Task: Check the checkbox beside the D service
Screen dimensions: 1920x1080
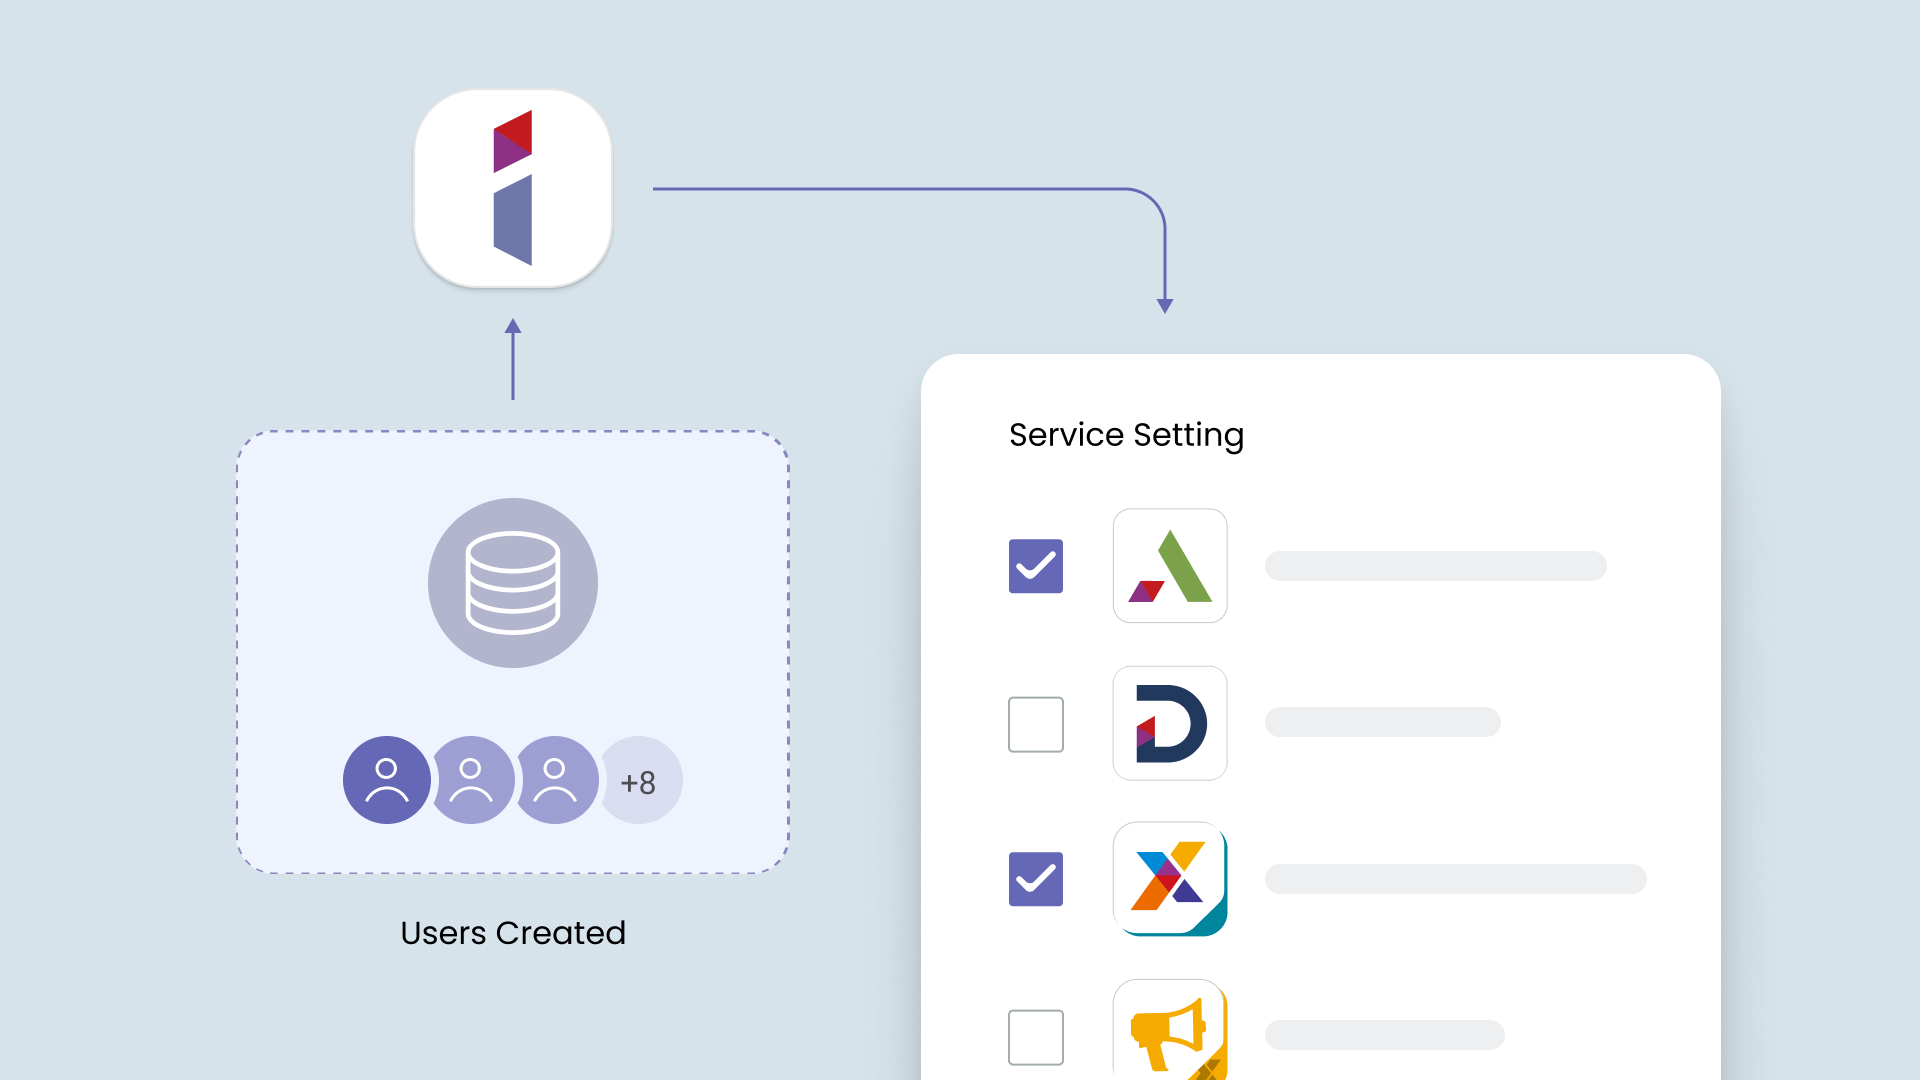Action: point(1036,724)
